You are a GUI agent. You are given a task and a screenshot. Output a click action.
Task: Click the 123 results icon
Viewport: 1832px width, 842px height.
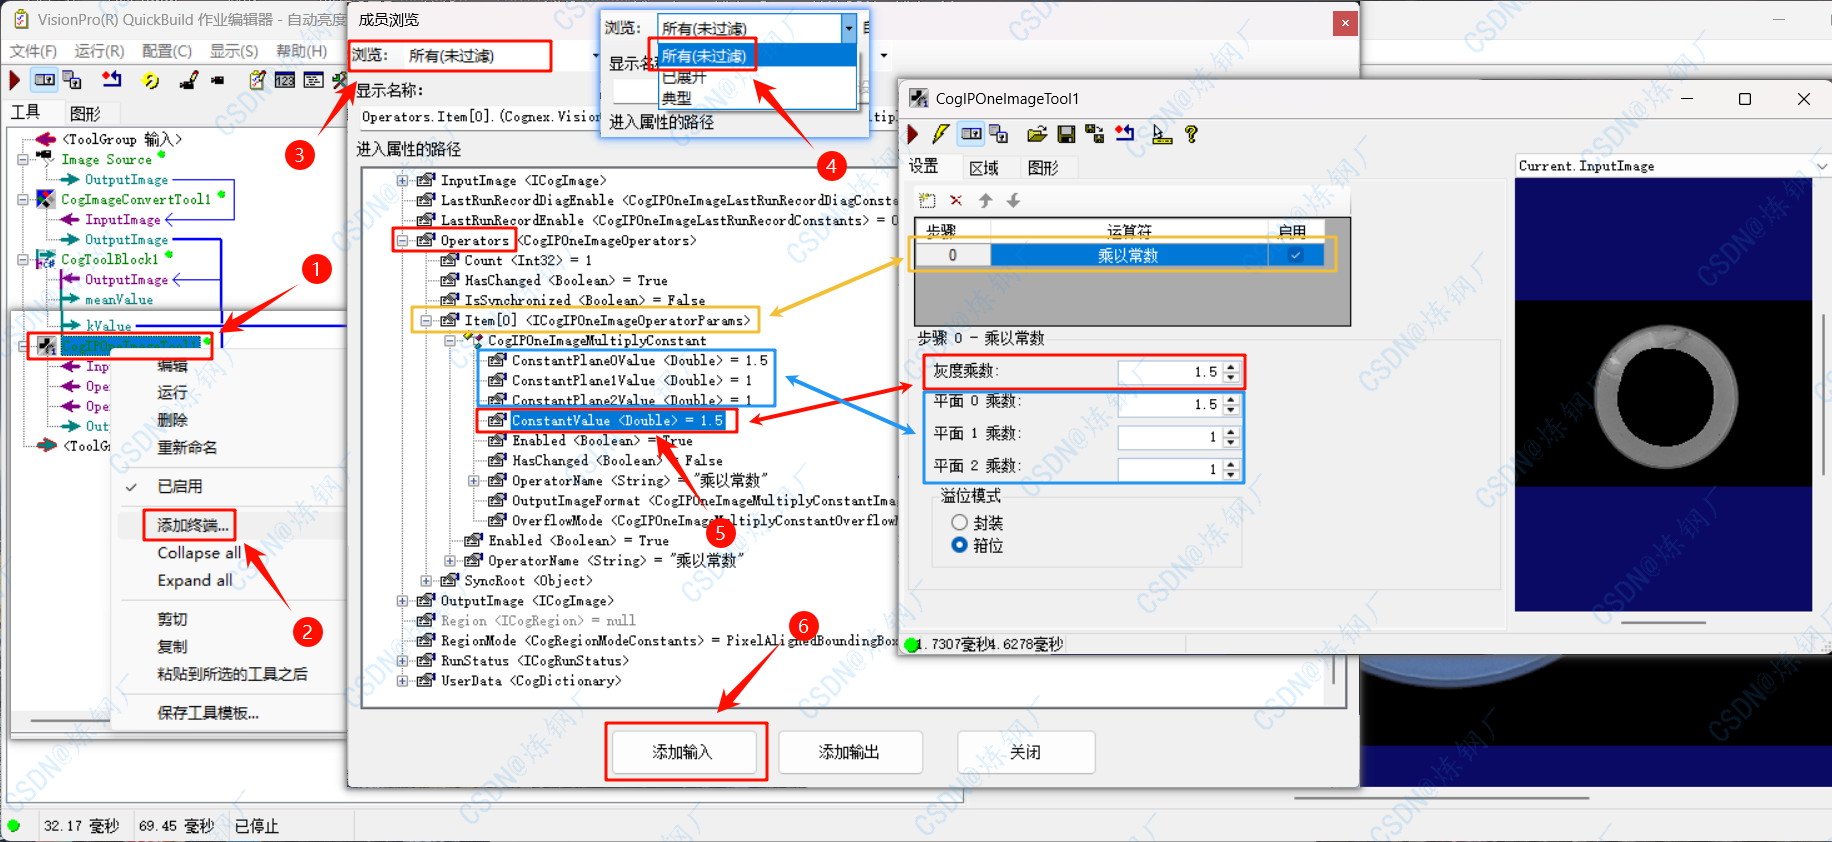click(x=285, y=80)
